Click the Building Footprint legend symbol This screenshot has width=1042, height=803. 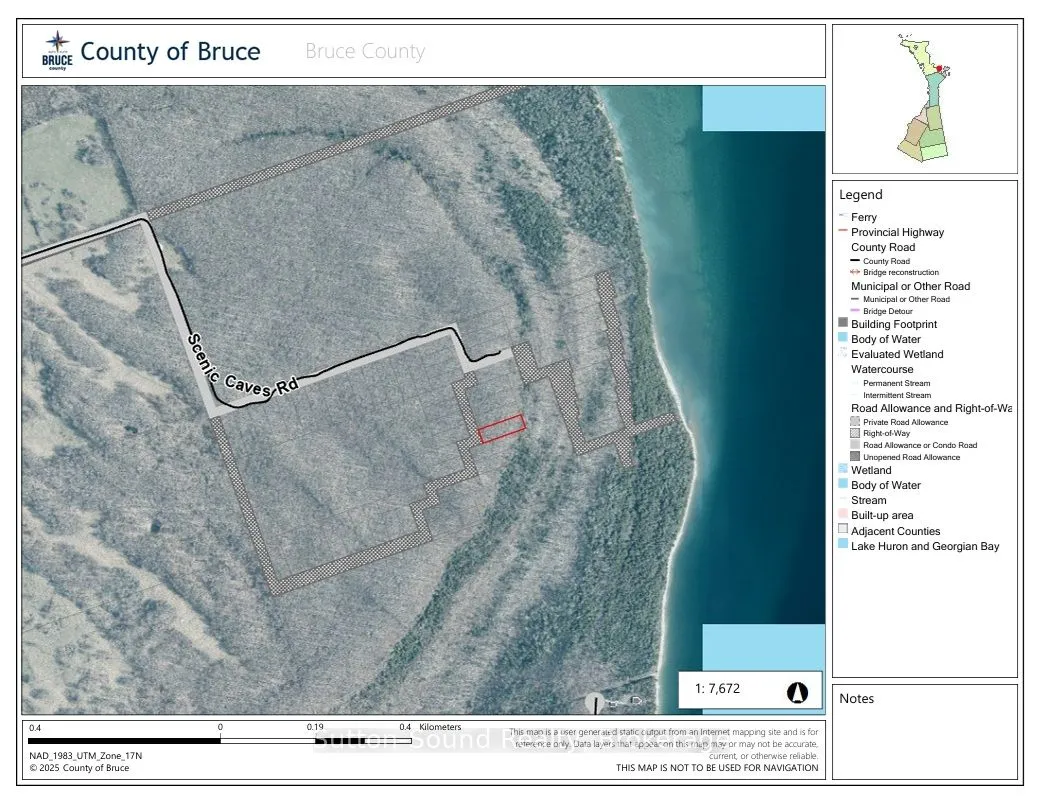(x=843, y=323)
